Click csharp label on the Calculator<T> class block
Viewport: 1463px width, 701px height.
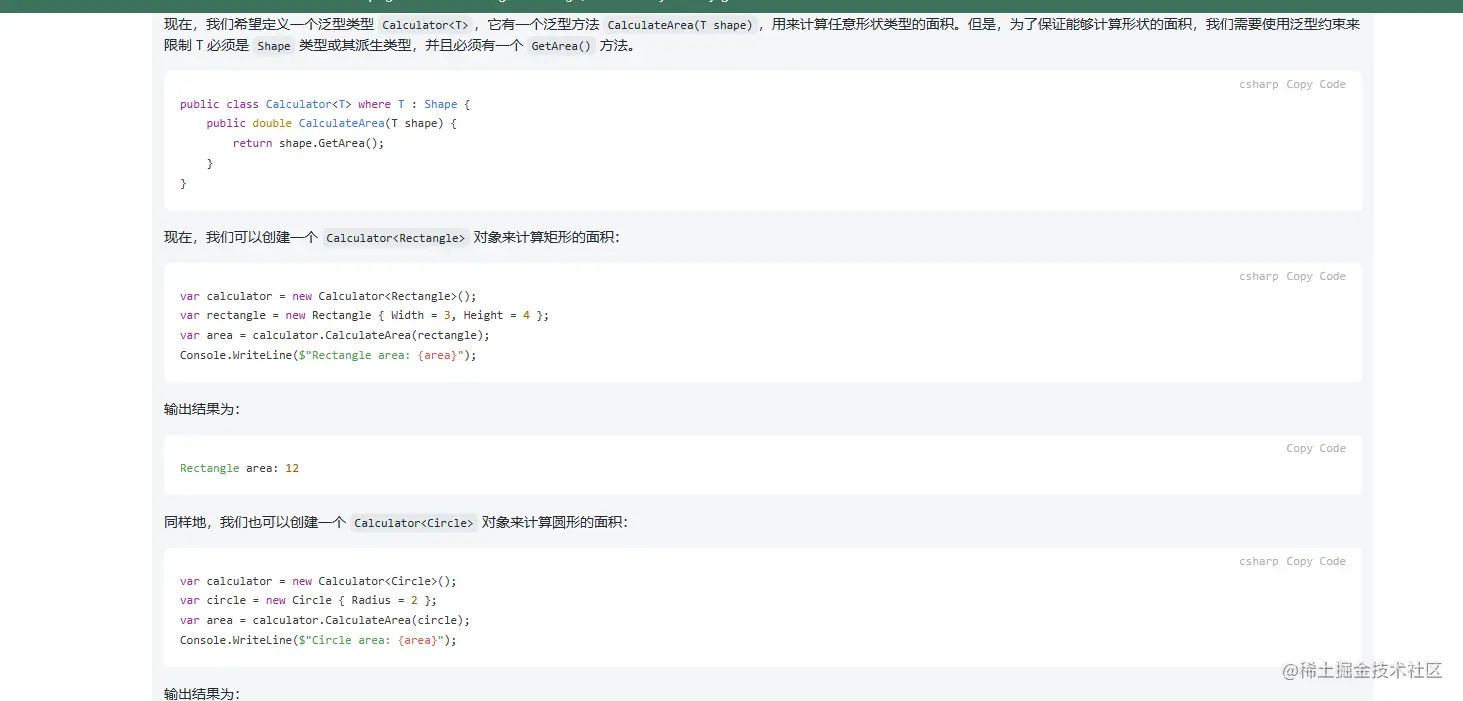(x=1258, y=84)
